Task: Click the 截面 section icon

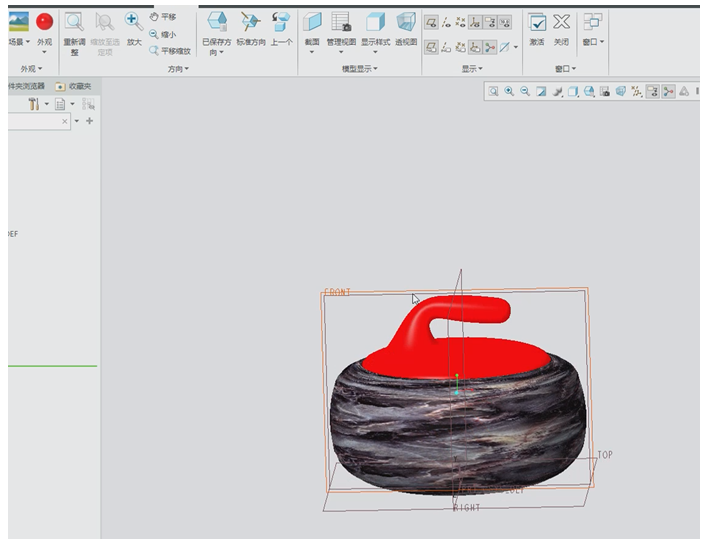Action: [312, 22]
